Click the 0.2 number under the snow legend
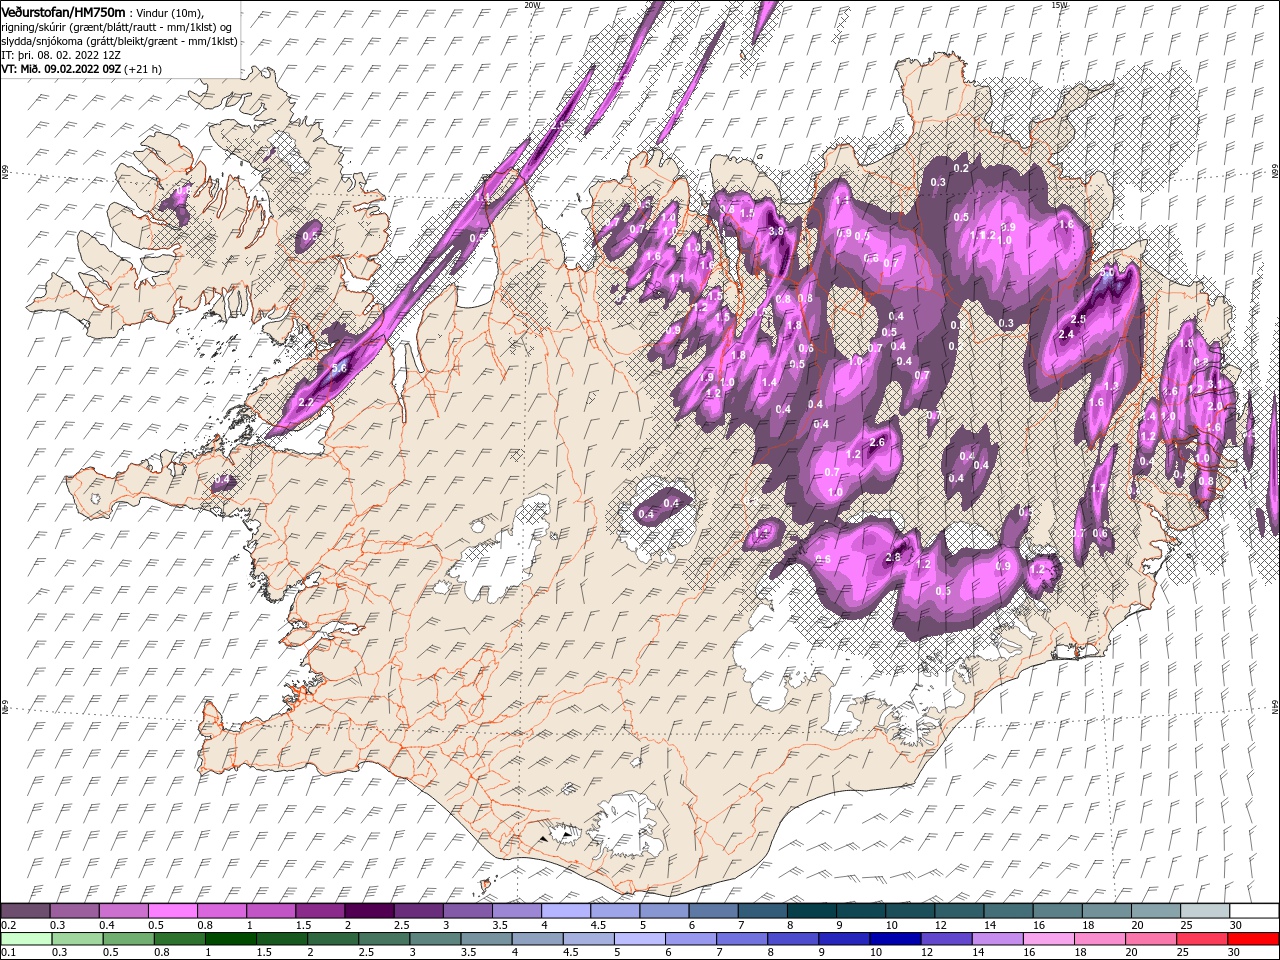 (7, 925)
